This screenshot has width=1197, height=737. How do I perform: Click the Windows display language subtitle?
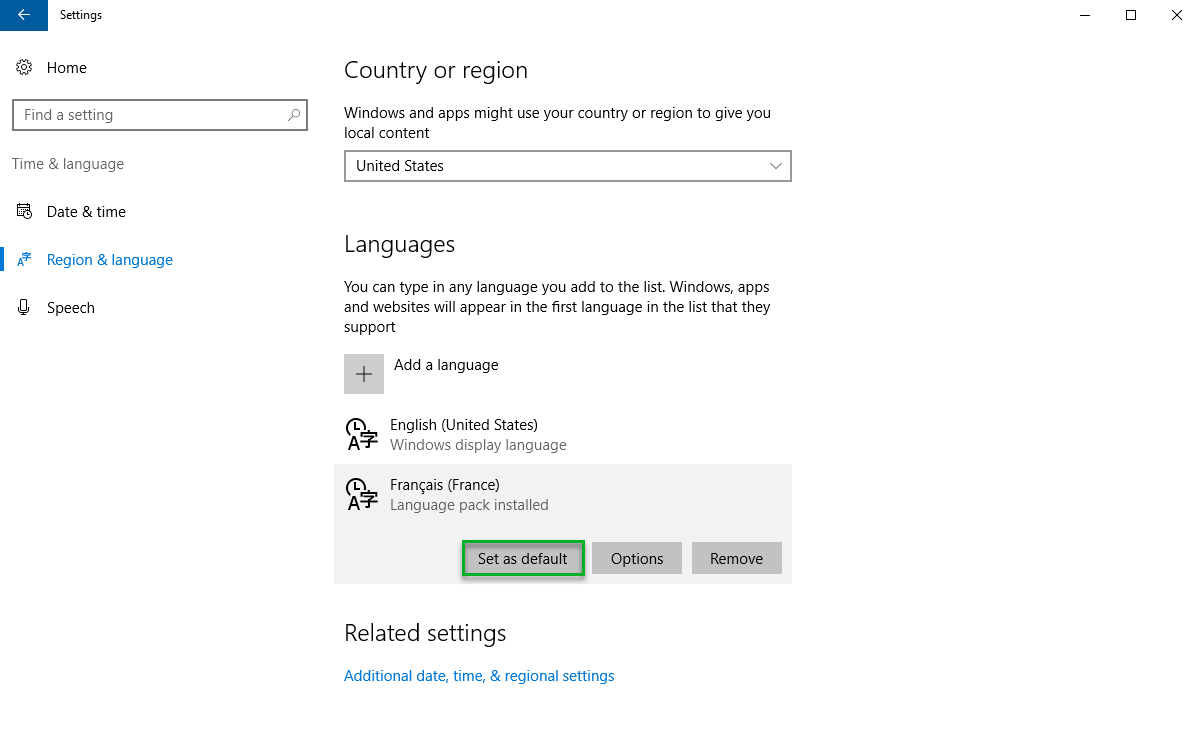tap(478, 444)
